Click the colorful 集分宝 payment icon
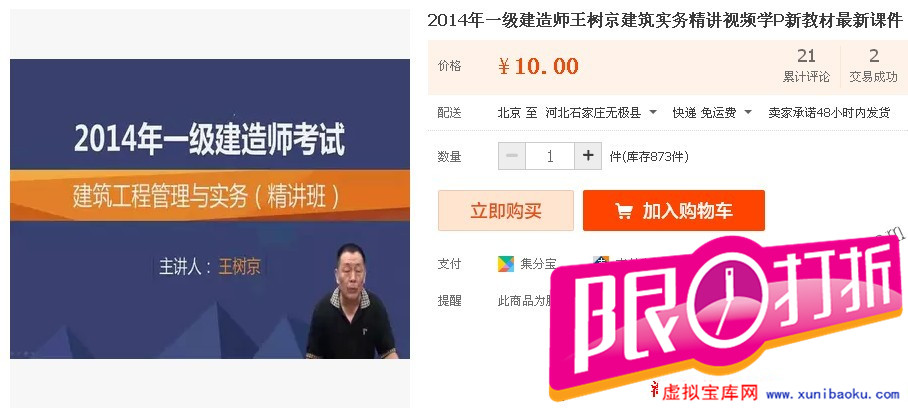Image resolution: width=908 pixels, height=408 pixels. [x=506, y=264]
